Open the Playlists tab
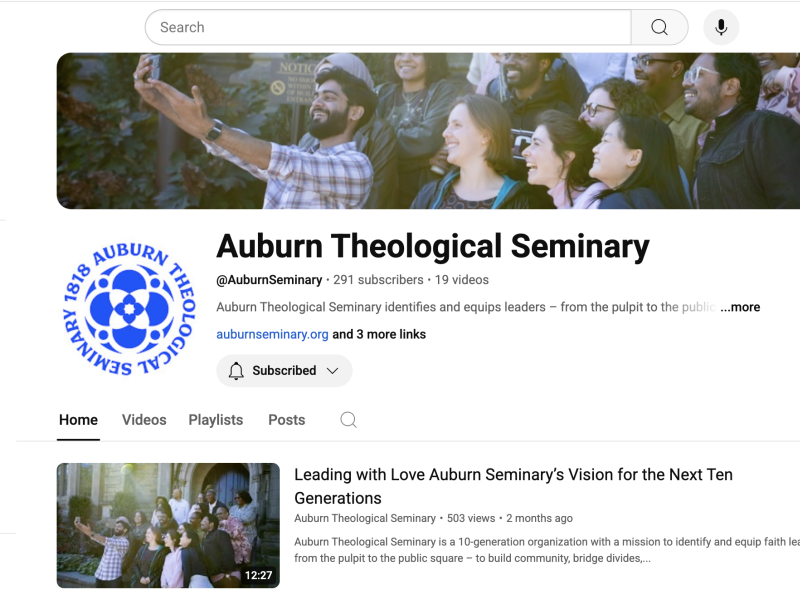 point(216,420)
